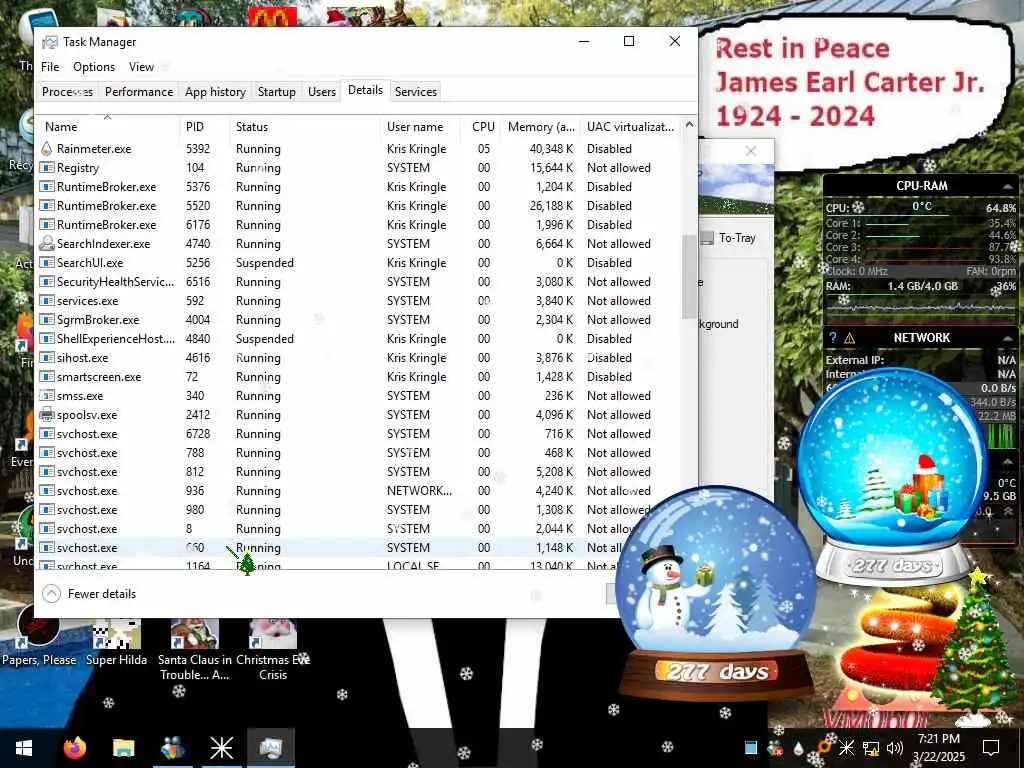Click the Task Manager title bar icon

tap(50, 42)
